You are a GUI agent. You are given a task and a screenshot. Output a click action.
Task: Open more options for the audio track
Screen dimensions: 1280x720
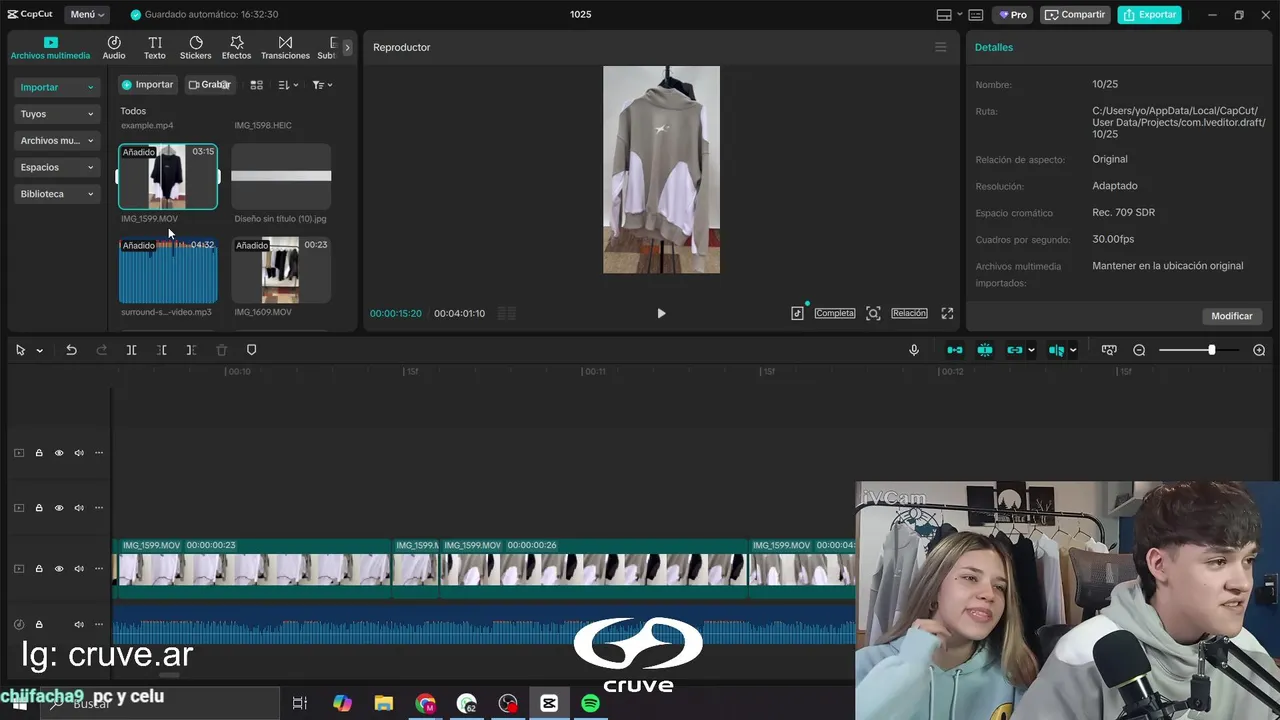99,624
